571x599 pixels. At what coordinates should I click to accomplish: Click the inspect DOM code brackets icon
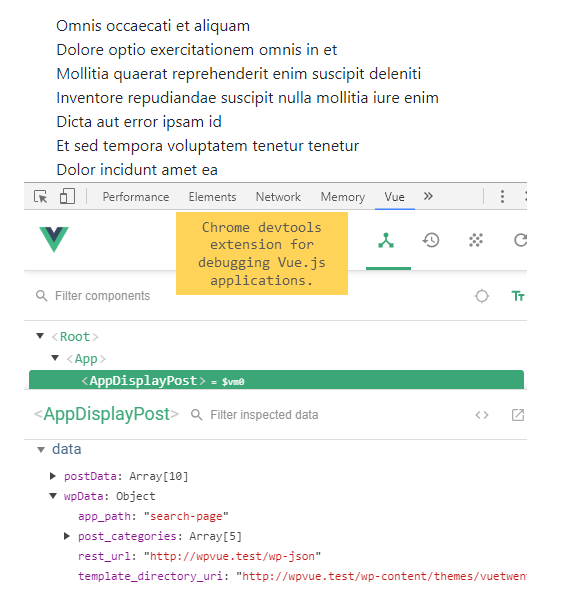[x=482, y=415]
